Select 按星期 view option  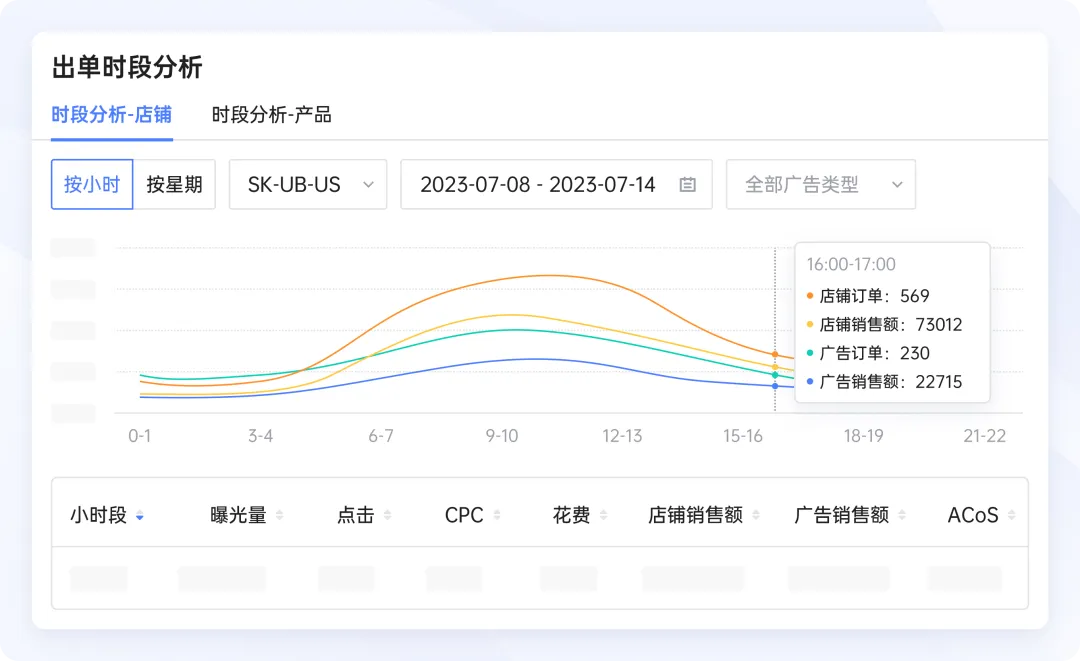(x=174, y=185)
